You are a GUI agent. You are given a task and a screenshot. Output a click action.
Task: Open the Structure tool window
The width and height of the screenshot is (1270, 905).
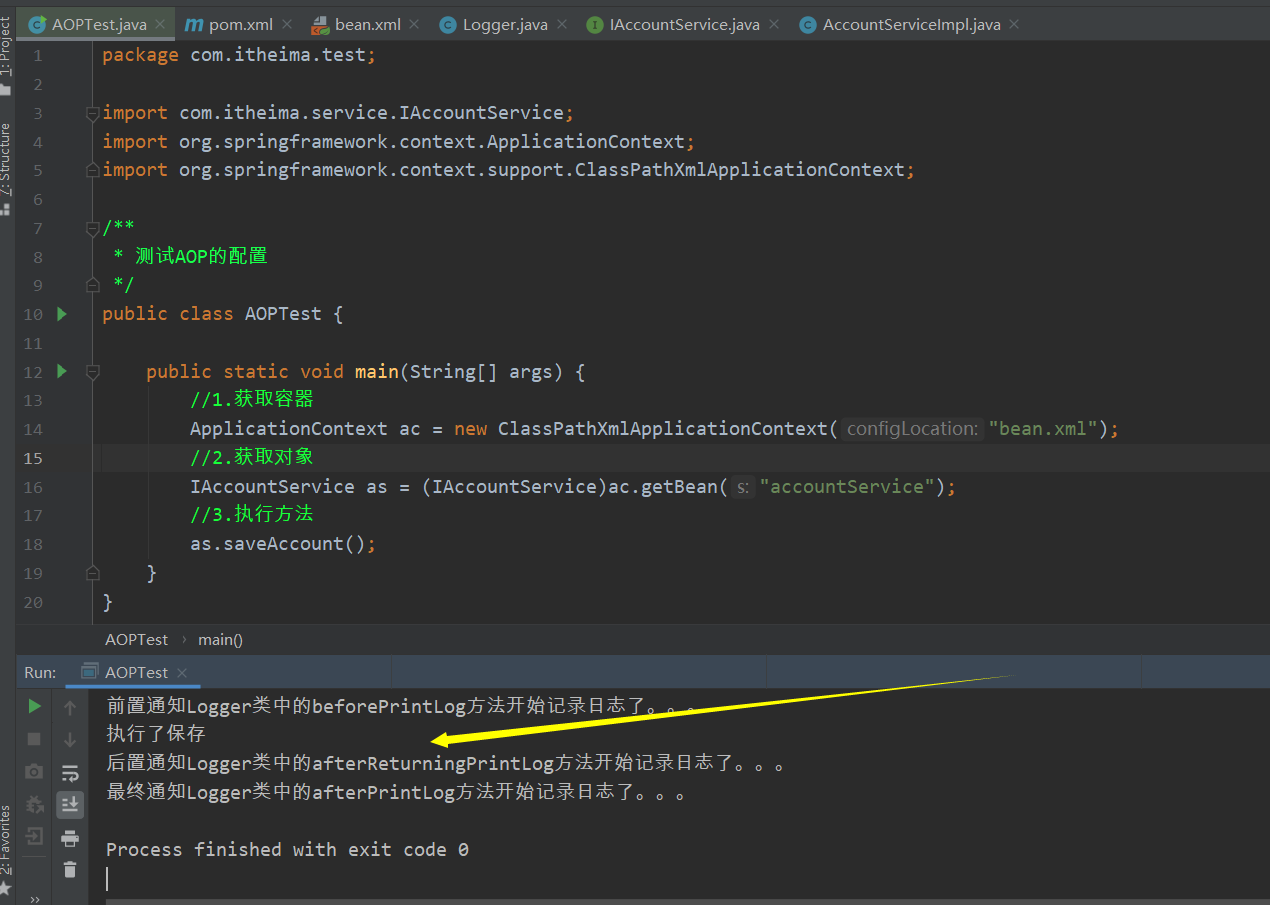(x=6, y=168)
